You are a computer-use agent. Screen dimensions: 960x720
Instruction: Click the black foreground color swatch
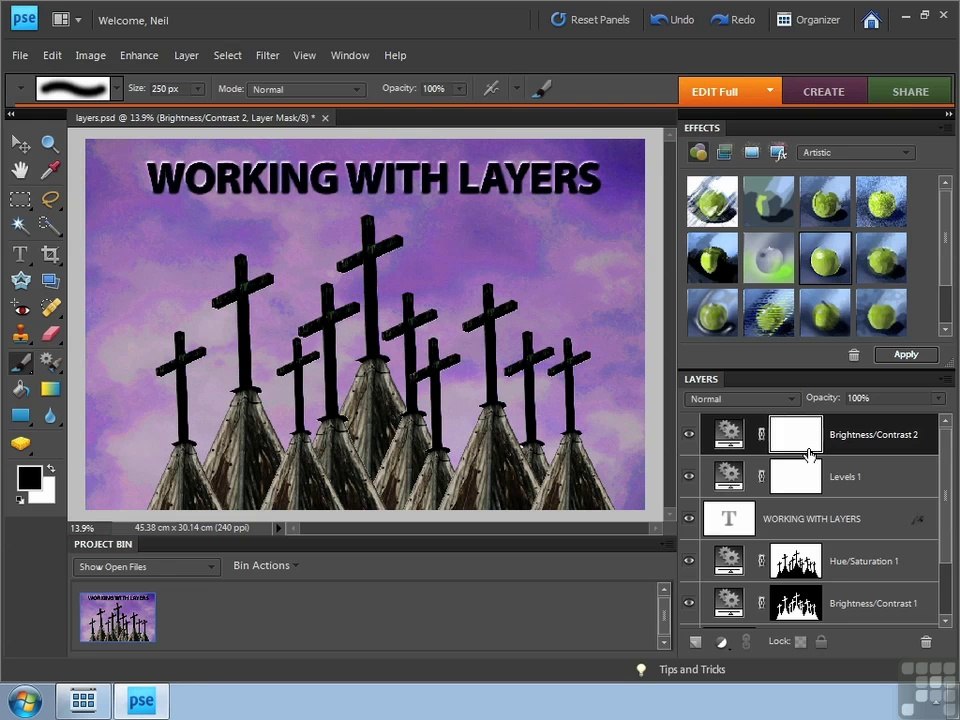point(29,478)
